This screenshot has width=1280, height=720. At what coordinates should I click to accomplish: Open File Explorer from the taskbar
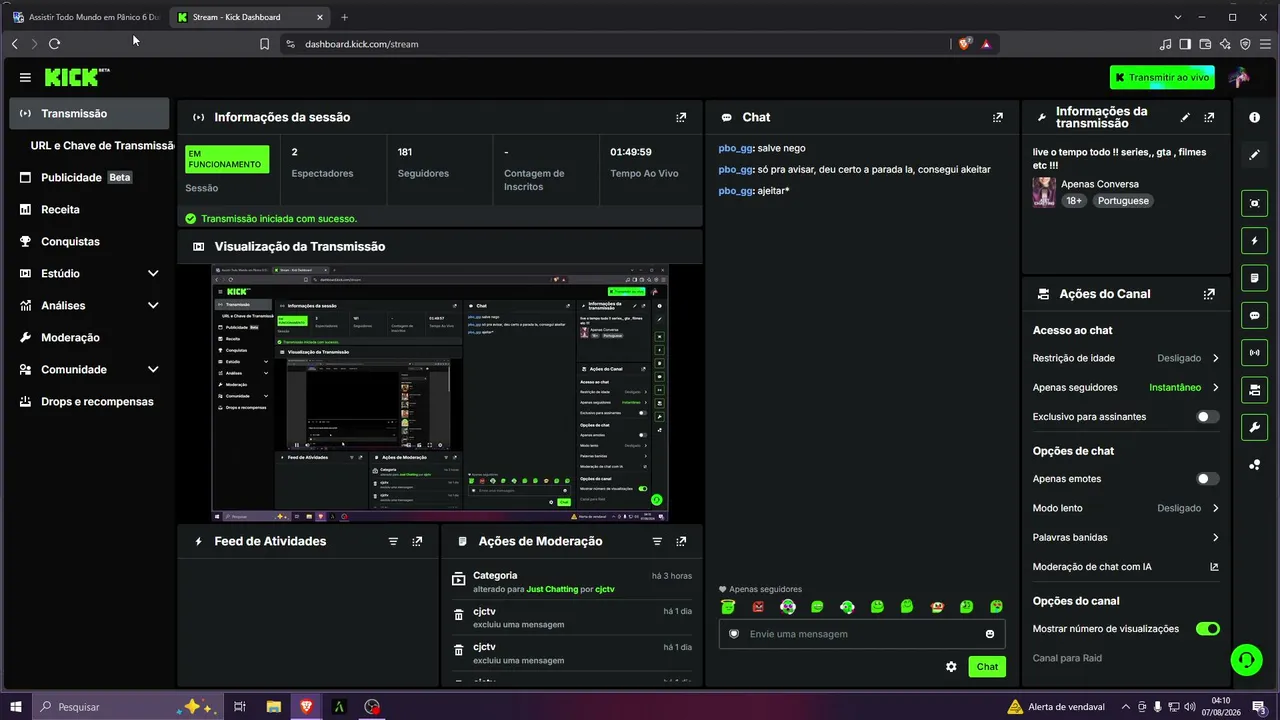[x=273, y=707]
